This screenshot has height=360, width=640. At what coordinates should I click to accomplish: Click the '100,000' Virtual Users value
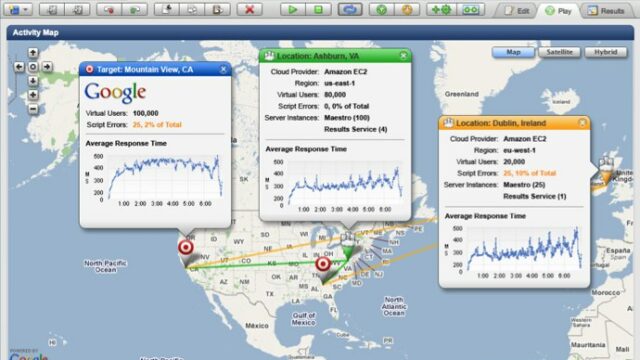coord(145,113)
